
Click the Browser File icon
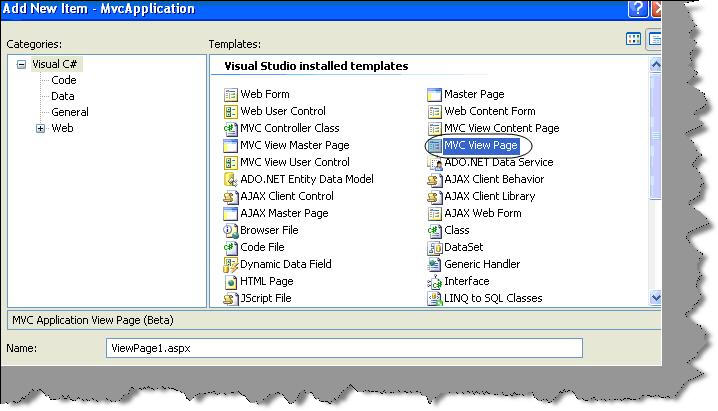click(230, 230)
